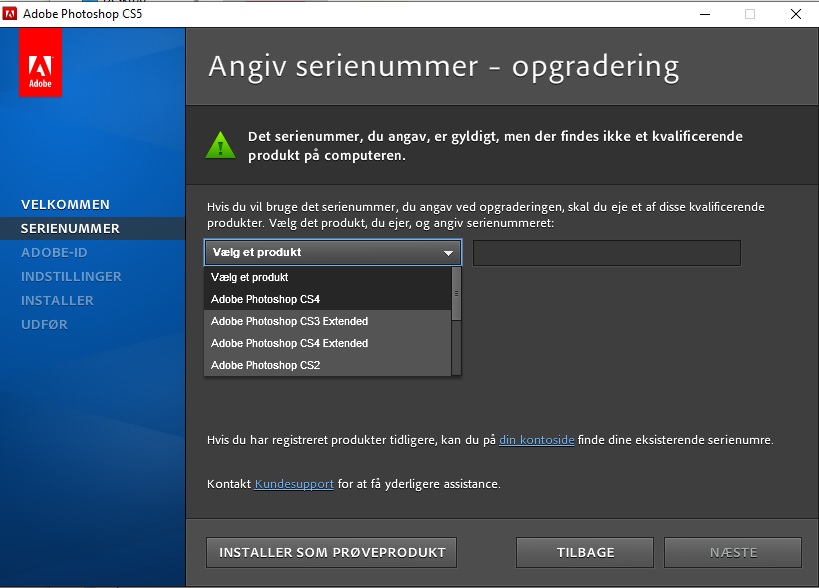
Task: Select the Indstillinger step in sidebar
Action: click(71, 277)
